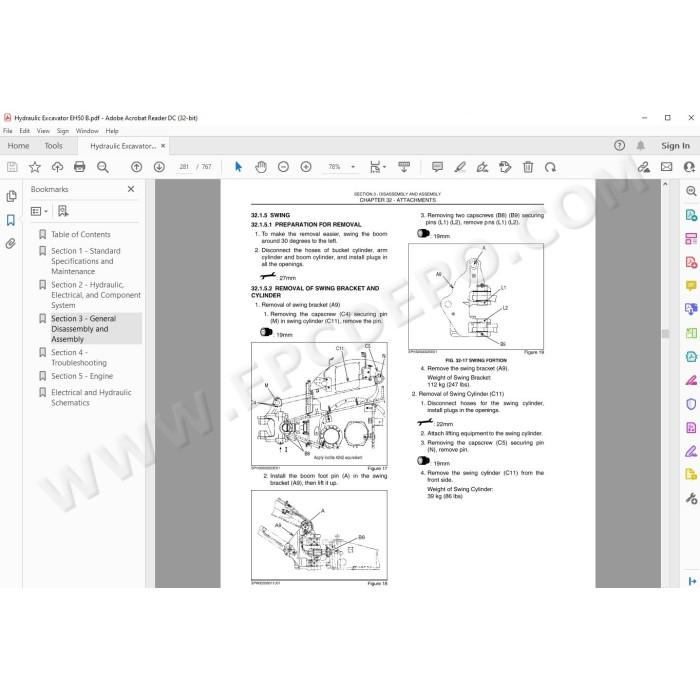Switch to the Home tab
The height and width of the screenshot is (700, 700).
click(x=18, y=146)
